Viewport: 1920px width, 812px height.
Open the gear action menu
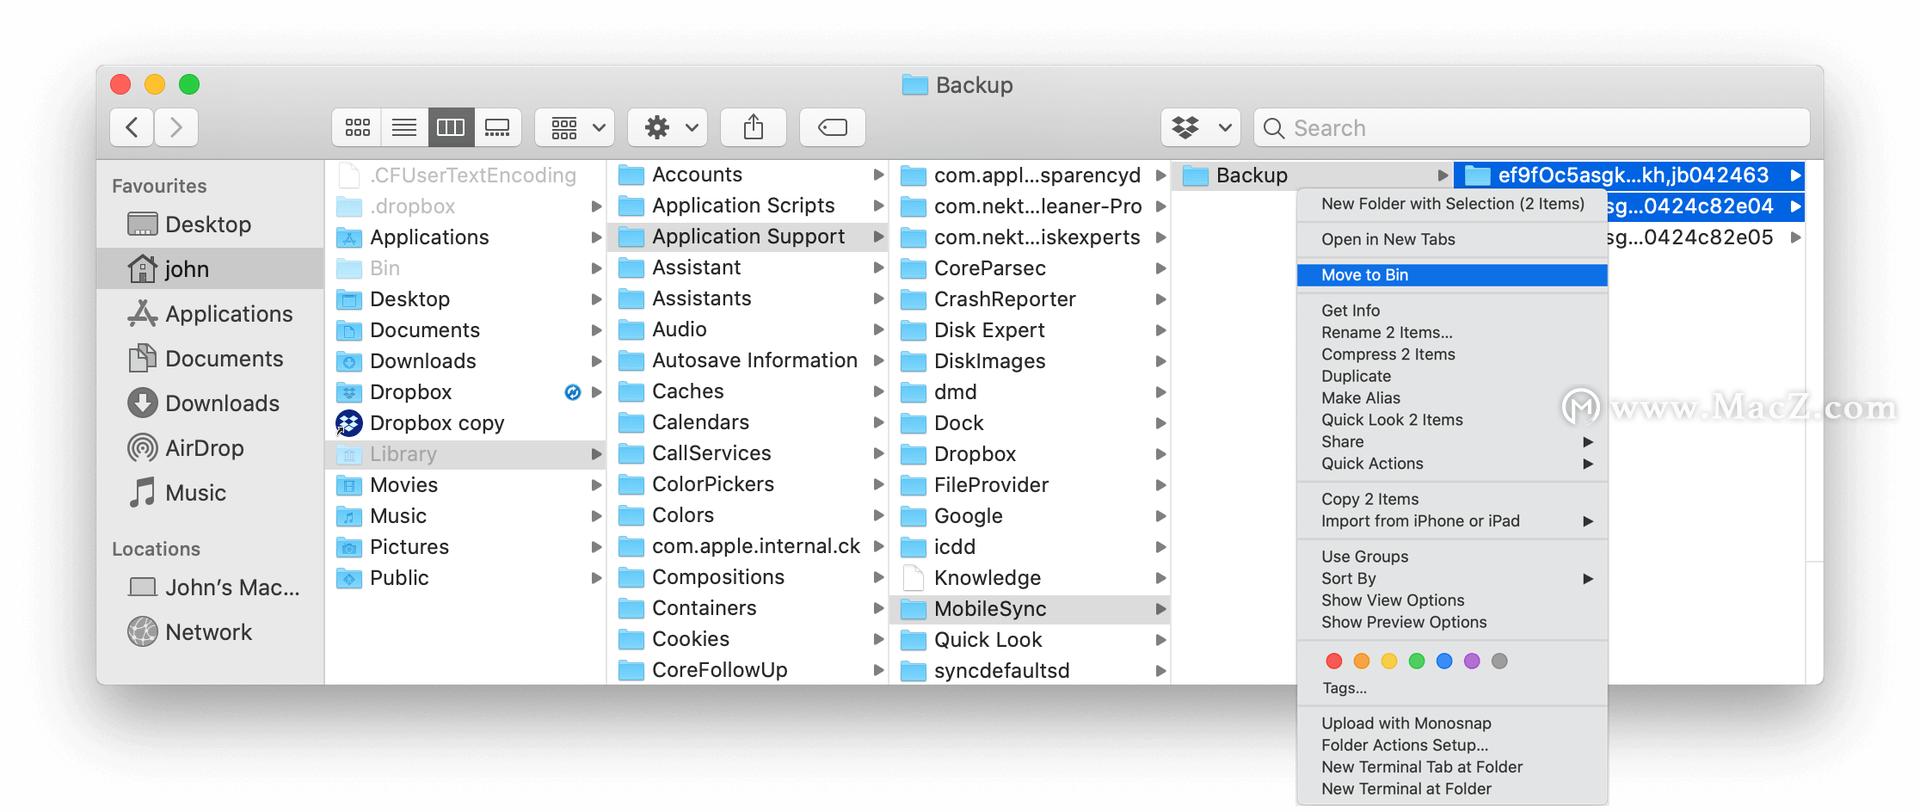click(668, 127)
